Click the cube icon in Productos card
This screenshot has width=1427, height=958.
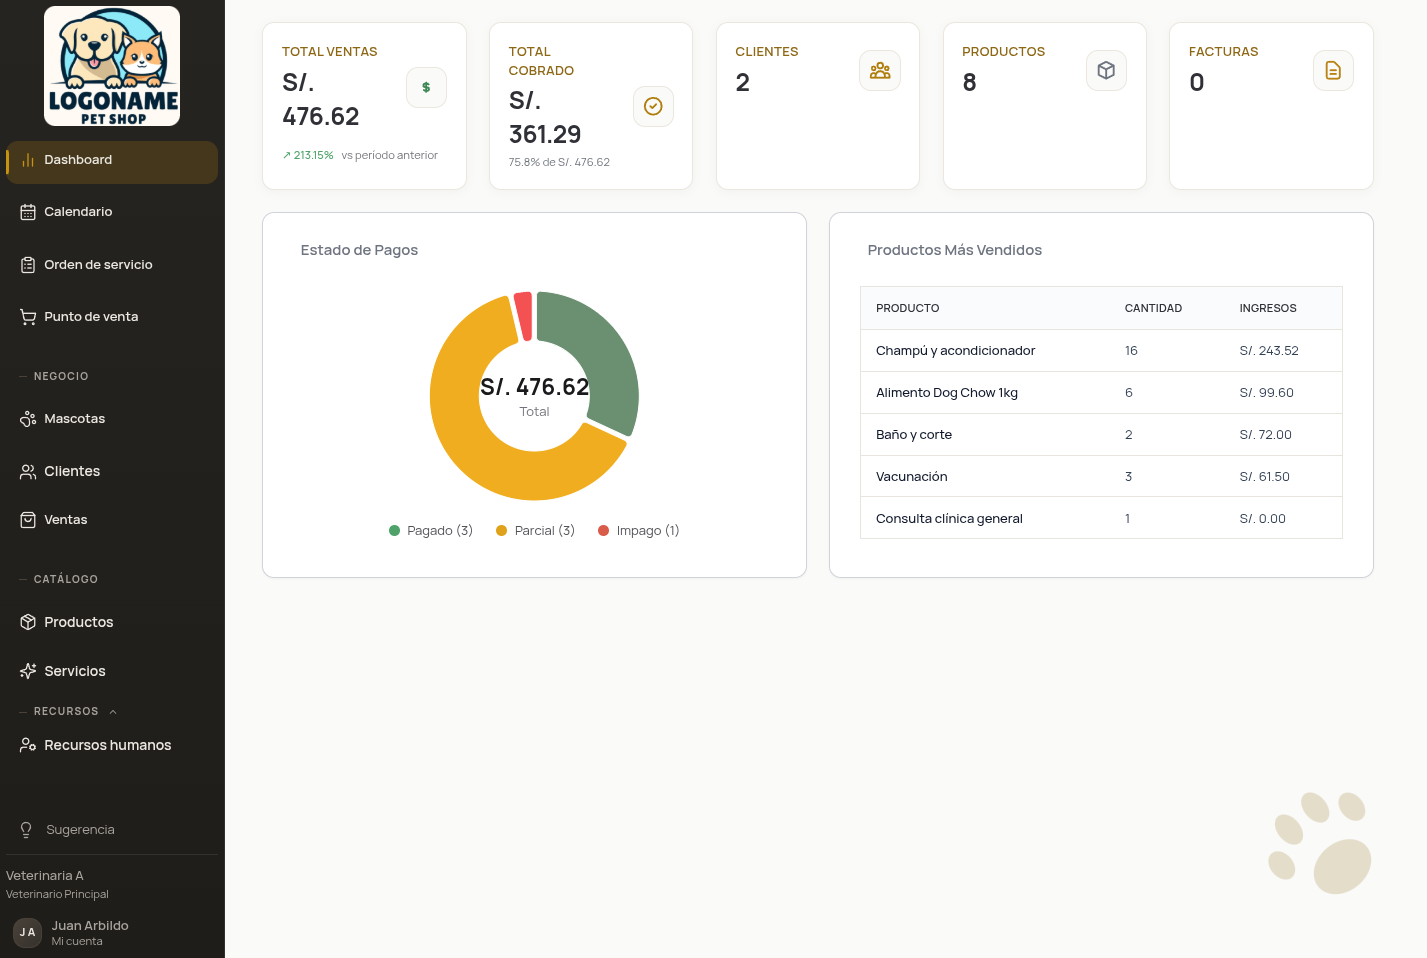(x=1106, y=70)
